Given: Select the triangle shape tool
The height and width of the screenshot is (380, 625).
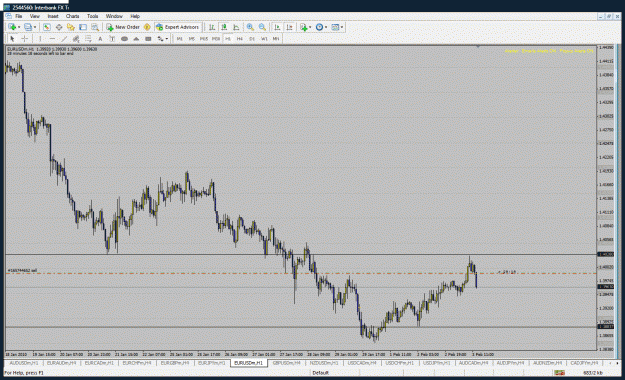Looking at the screenshot, I should 136,39.
